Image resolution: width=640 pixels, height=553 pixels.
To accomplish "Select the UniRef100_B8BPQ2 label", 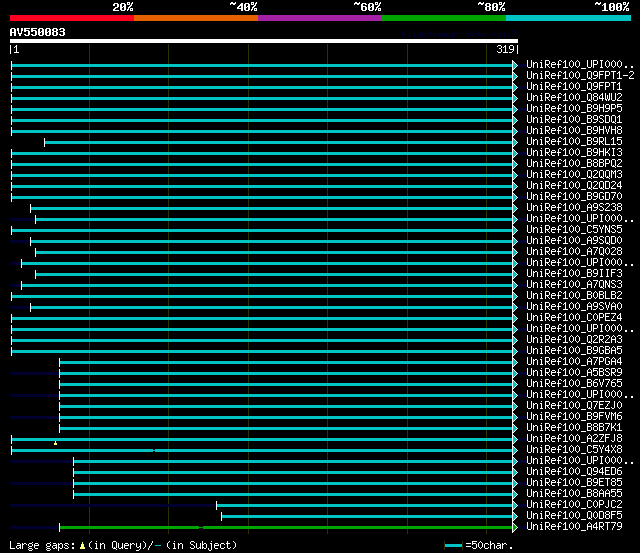I will click(x=574, y=164).
